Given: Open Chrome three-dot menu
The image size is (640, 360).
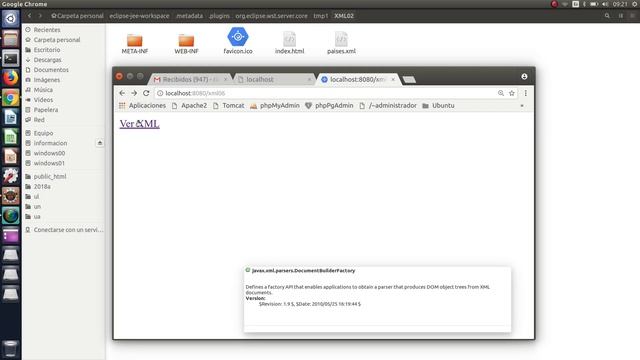Looking at the screenshot, I should [526, 93].
